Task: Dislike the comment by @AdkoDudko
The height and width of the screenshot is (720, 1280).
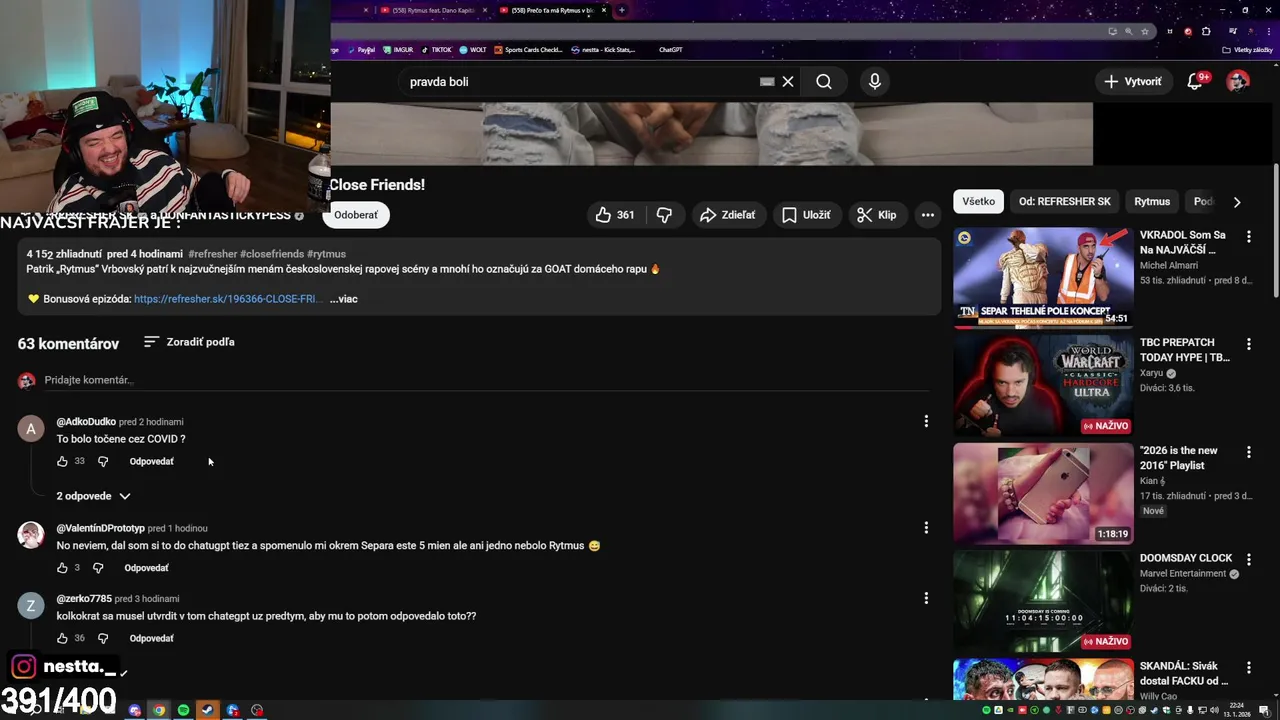Action: [x=103, y=461]
